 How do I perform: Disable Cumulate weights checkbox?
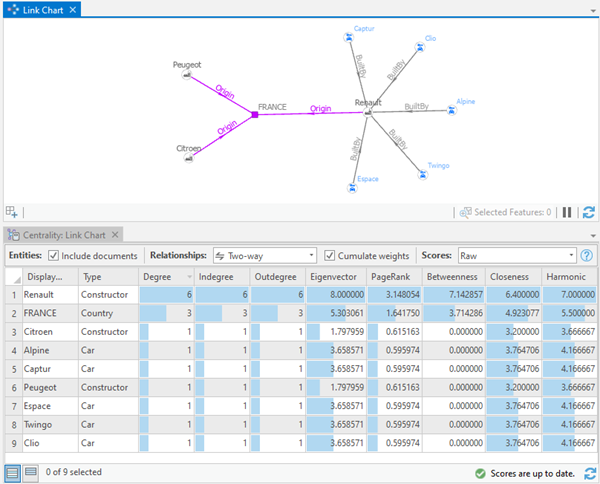click(x=330, y=256)
